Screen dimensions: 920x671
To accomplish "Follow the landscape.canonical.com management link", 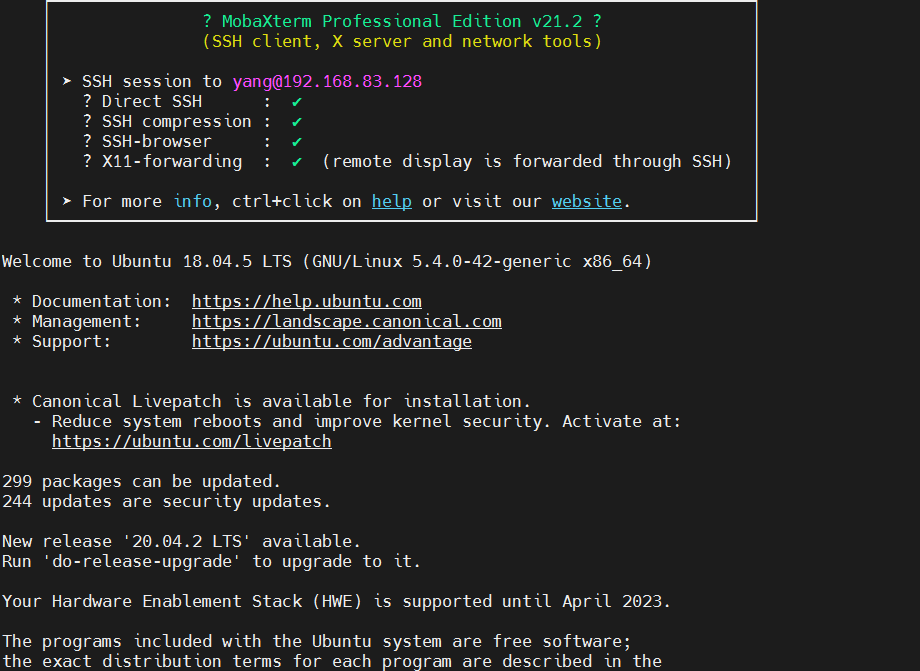I will point(347,322).
